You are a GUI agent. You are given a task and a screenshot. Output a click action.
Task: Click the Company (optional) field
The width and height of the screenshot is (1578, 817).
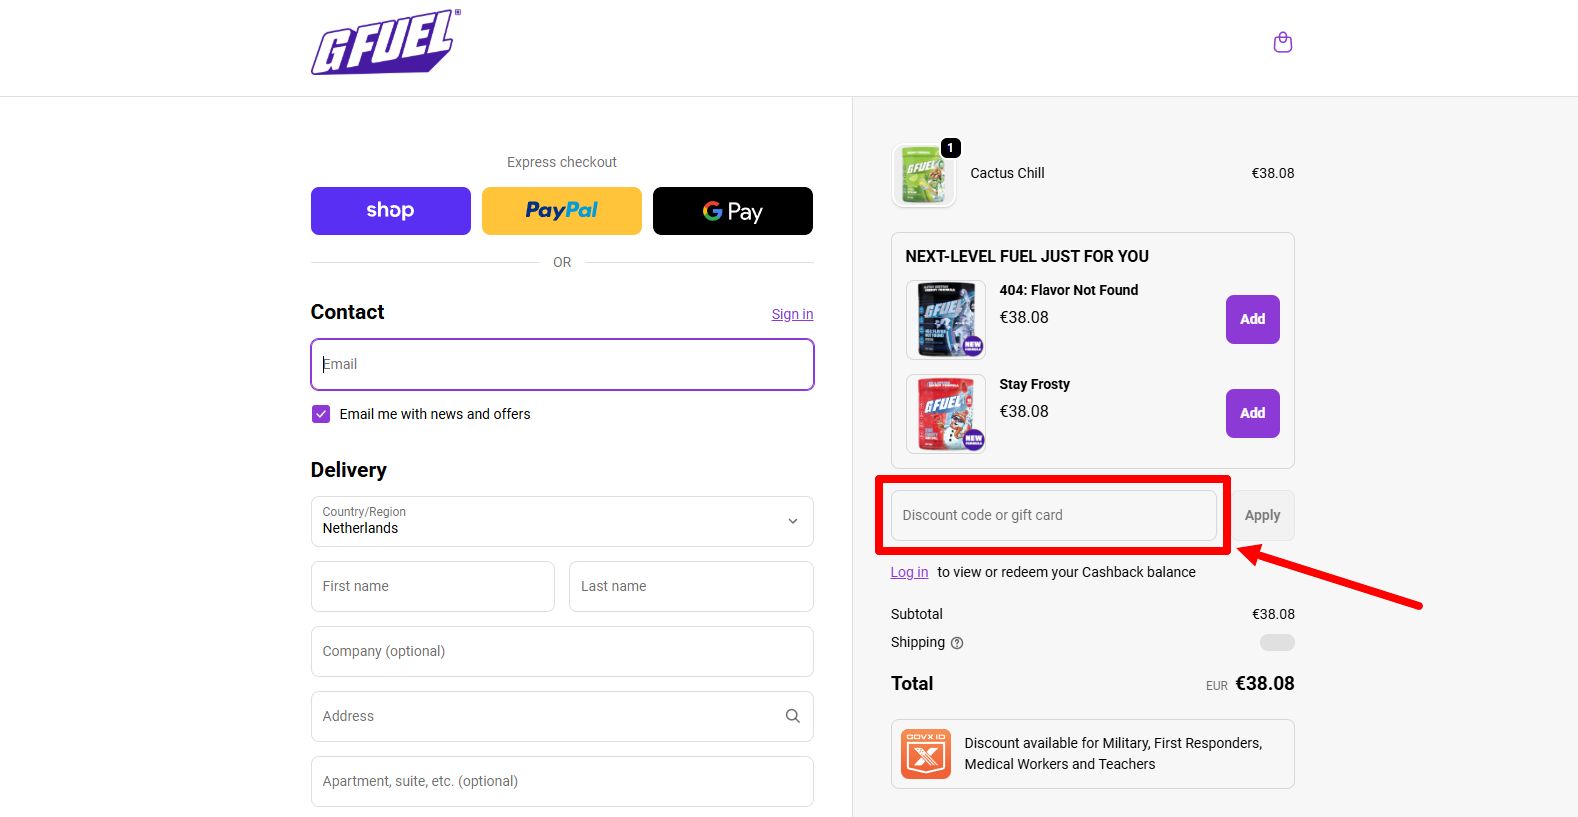pos(562,651)
